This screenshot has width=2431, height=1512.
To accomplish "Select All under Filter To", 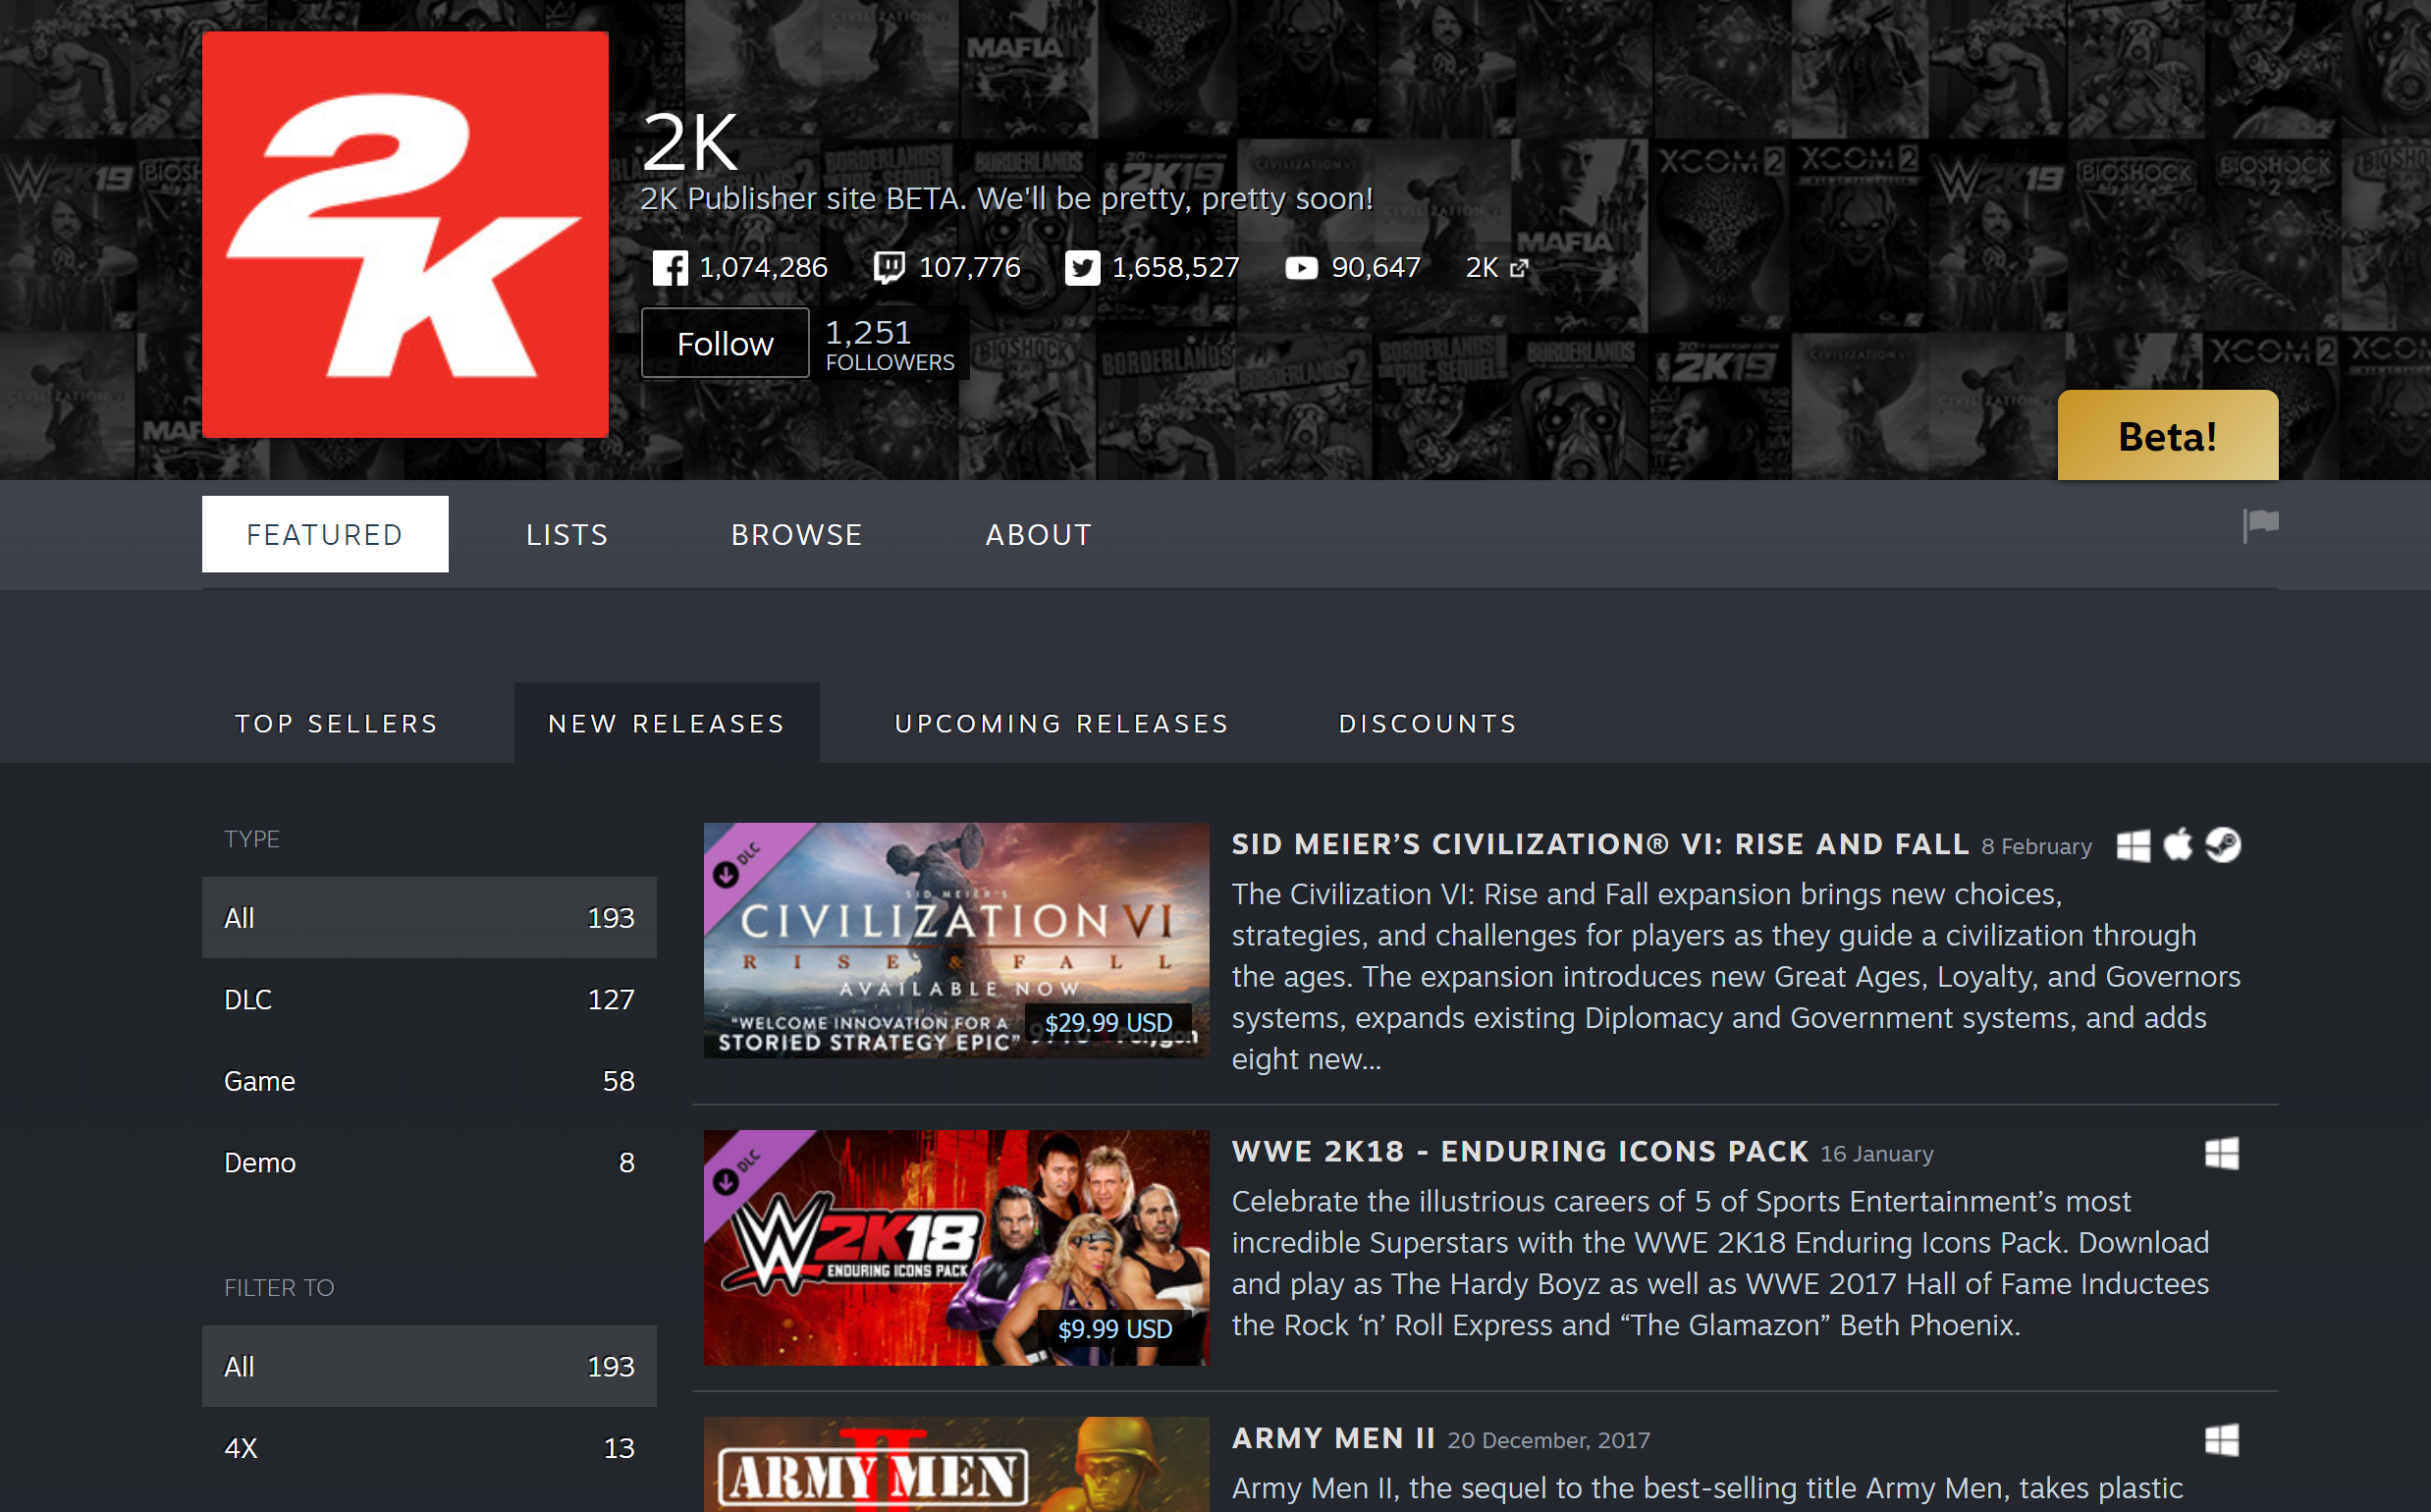I will (429, 1366).
